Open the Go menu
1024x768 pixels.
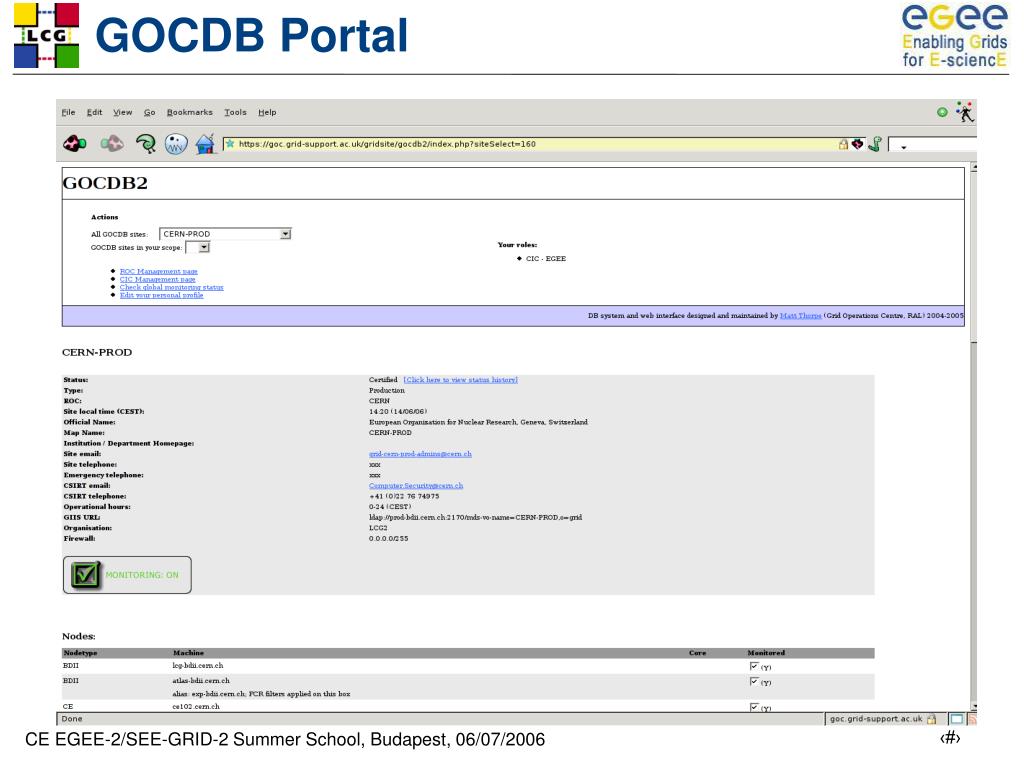pyautogui.click(x=150, y=112)
